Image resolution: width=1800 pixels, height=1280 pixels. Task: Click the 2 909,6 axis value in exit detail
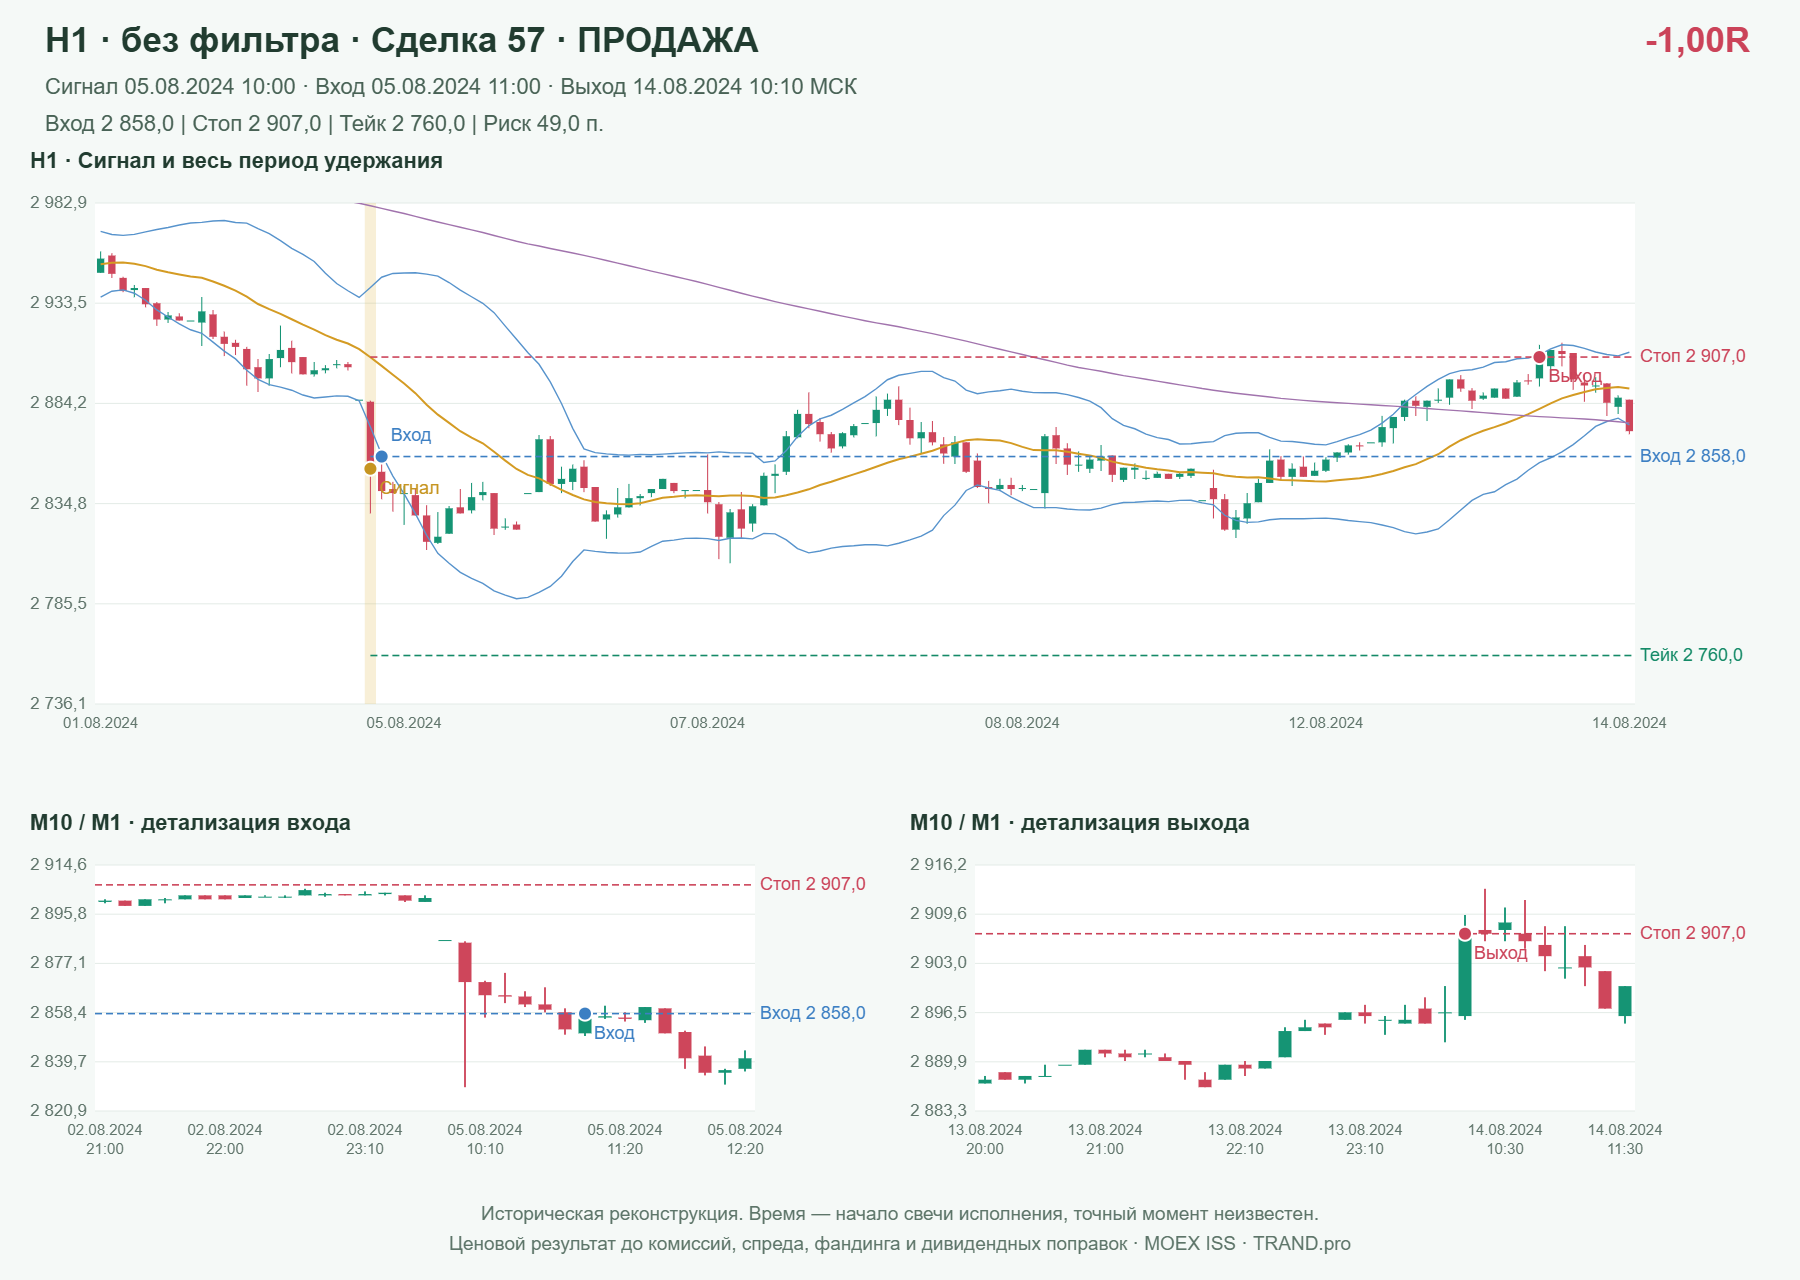pos(938,913)
